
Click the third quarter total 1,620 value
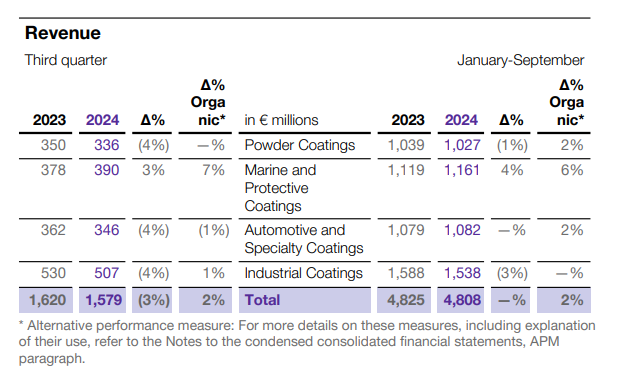click(47, 300)
